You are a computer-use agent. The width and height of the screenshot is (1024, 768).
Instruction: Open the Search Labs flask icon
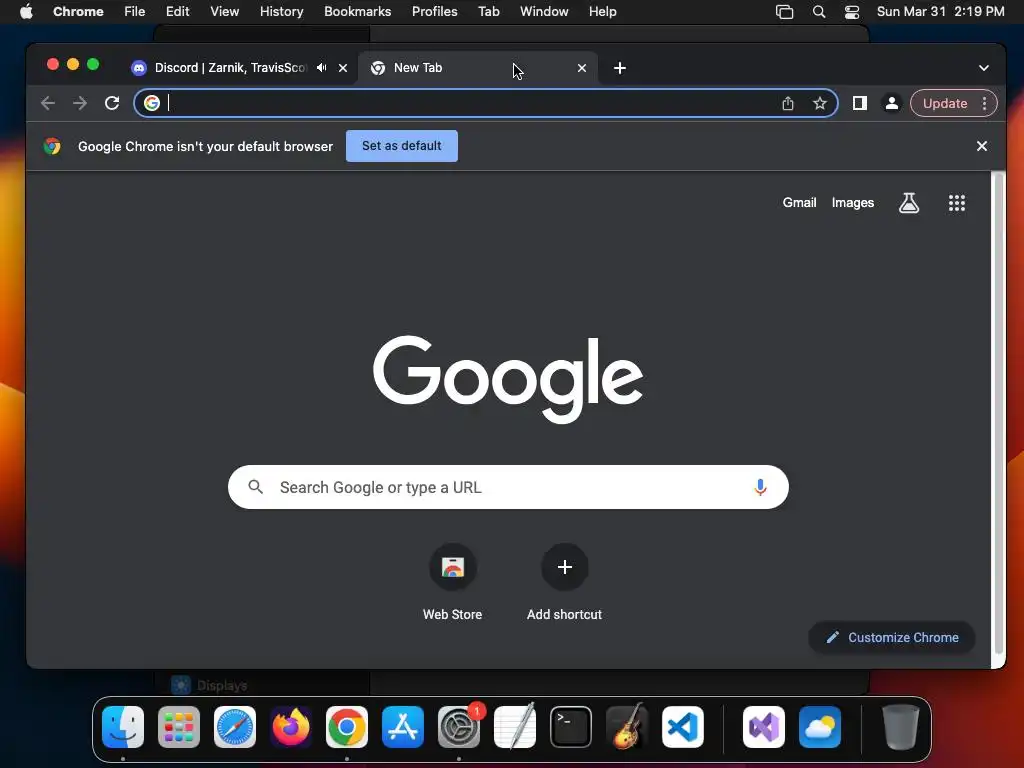[x=908, y=203]
